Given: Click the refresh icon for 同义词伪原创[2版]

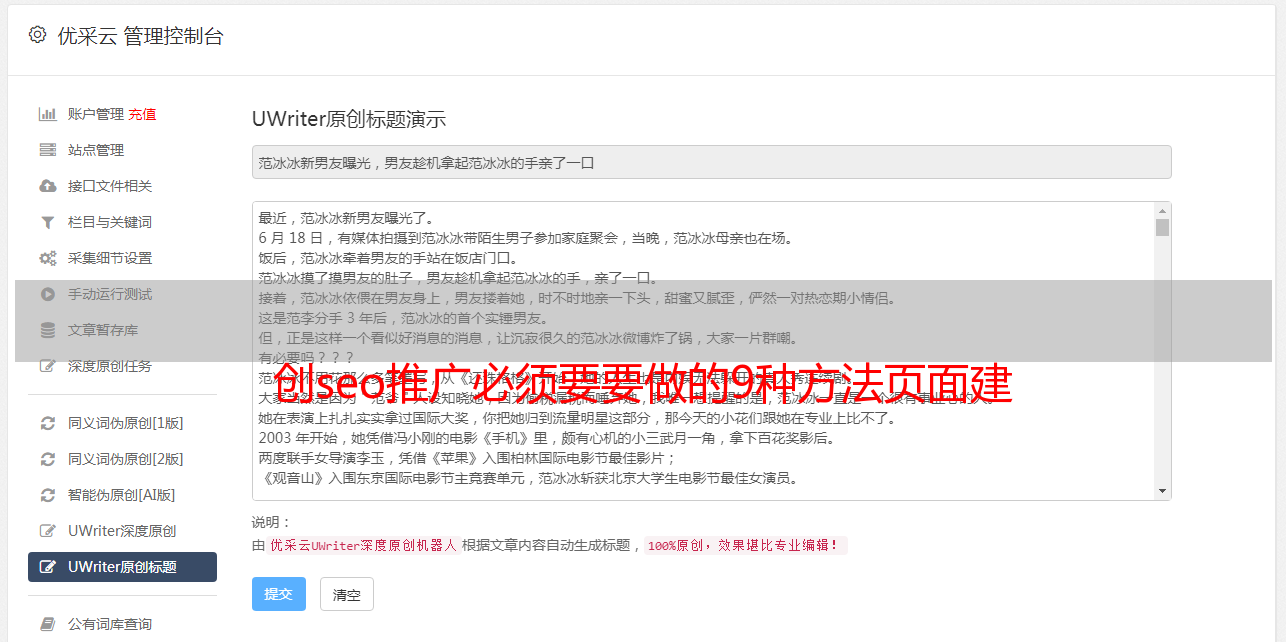Looking at the screenshot, I should pyautogui.click(x=47, y=459).
